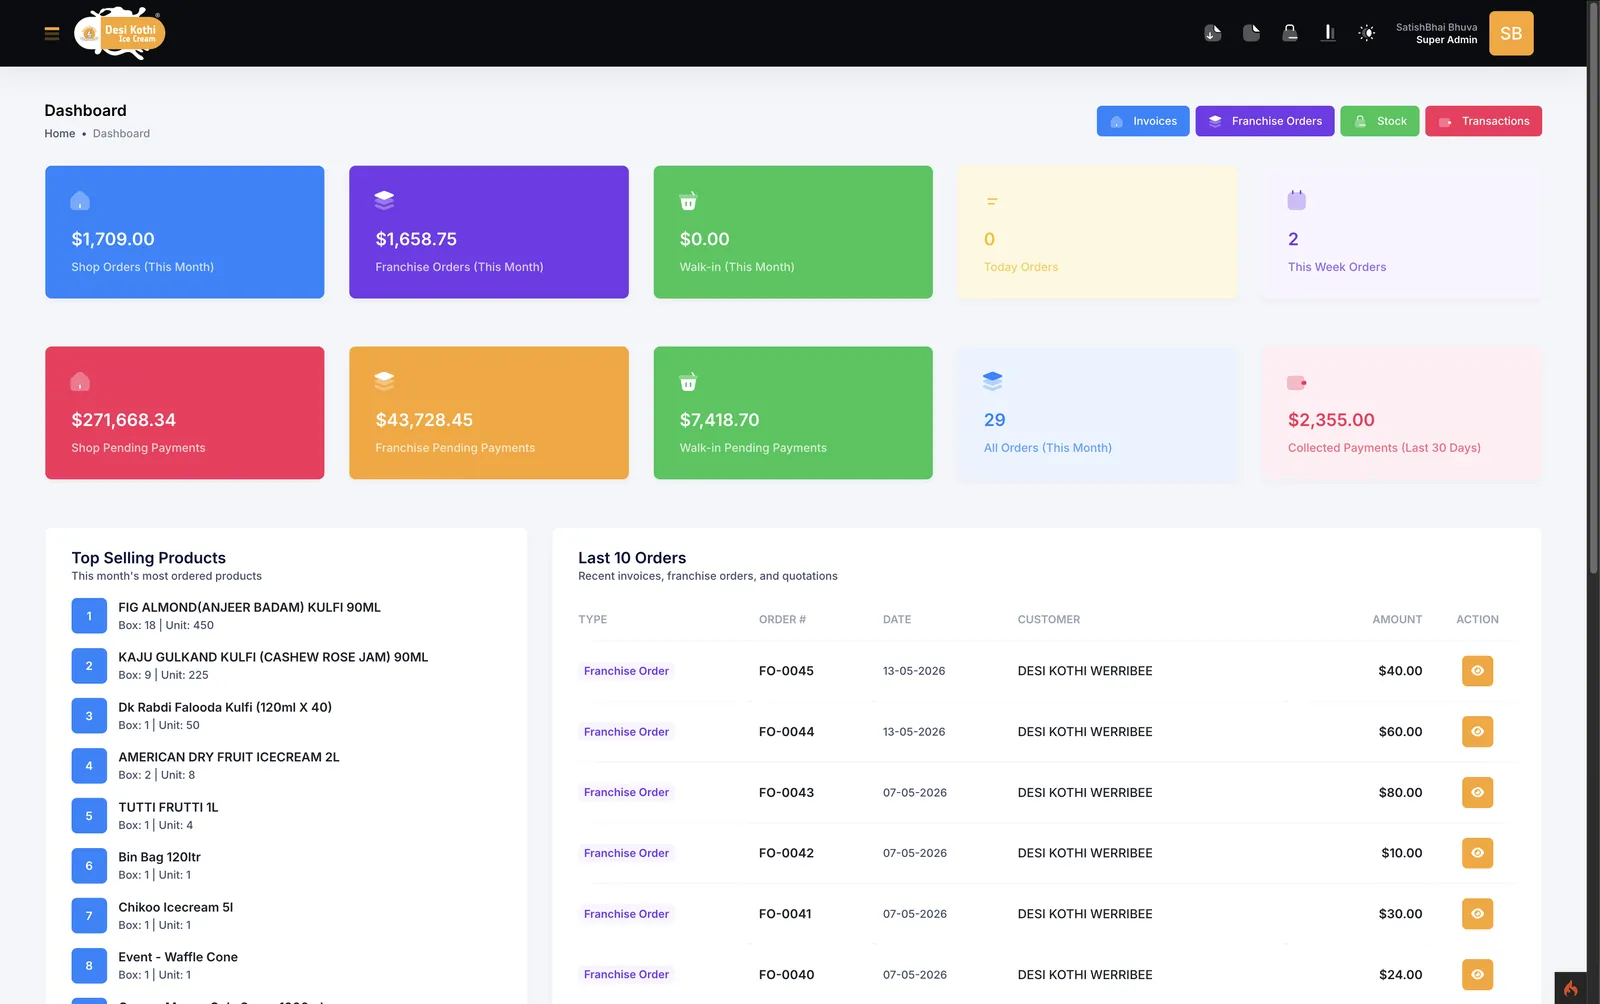Click the AMOUNT column header
The image size is (1600, 1004).
pos(1397,620)
